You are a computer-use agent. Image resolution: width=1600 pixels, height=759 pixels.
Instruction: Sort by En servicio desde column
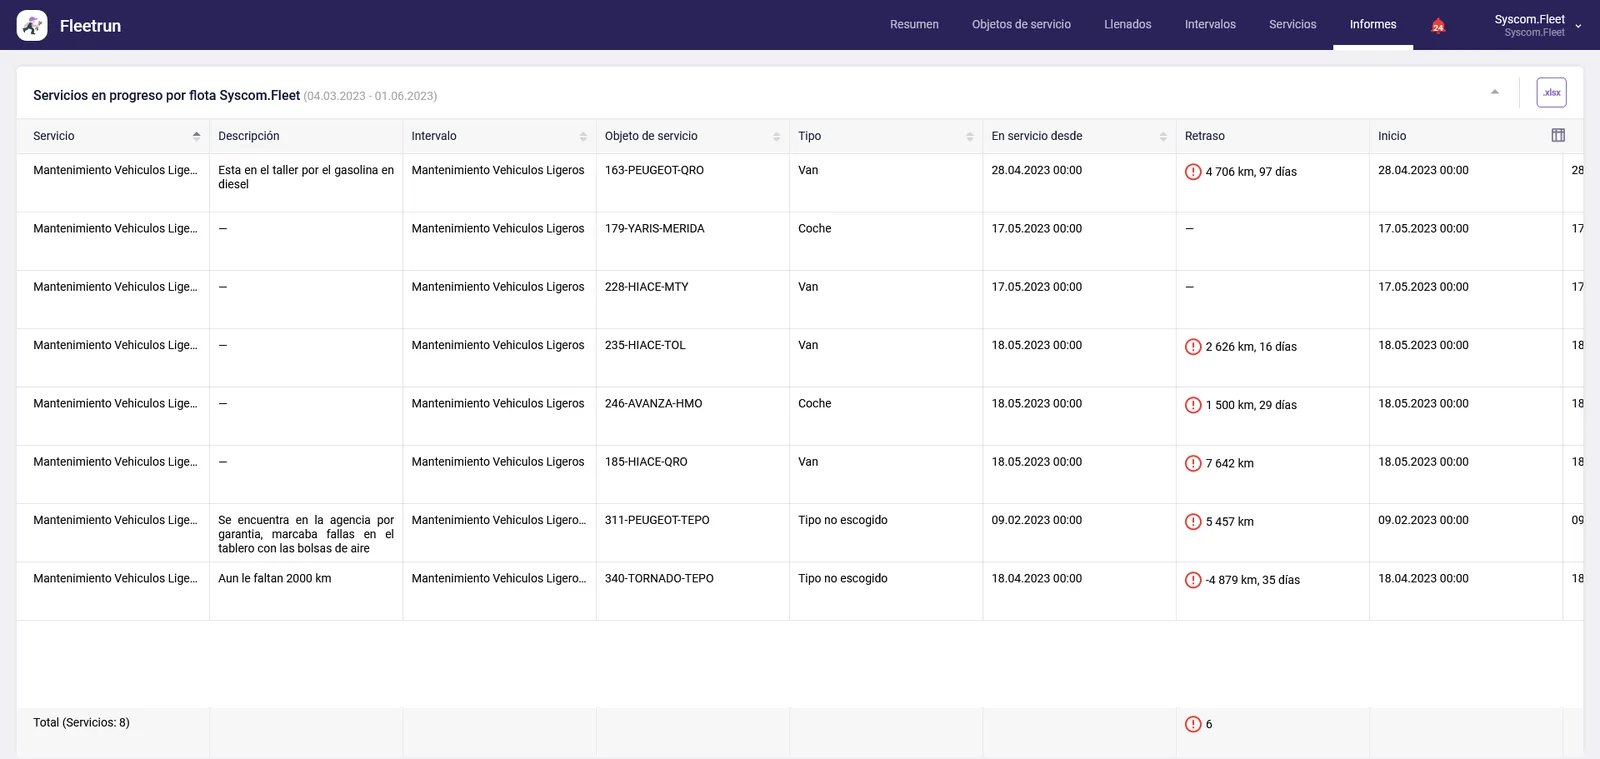point(1163,136)
